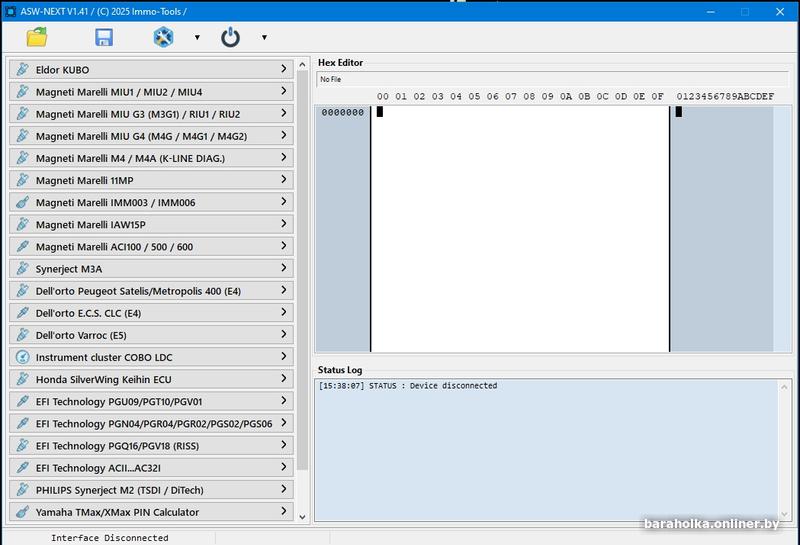The image size is (800, 545).
Task: Click the Magneti Marelli MIU1 / MIU2 / MIU4 icon
Action: 22,91
